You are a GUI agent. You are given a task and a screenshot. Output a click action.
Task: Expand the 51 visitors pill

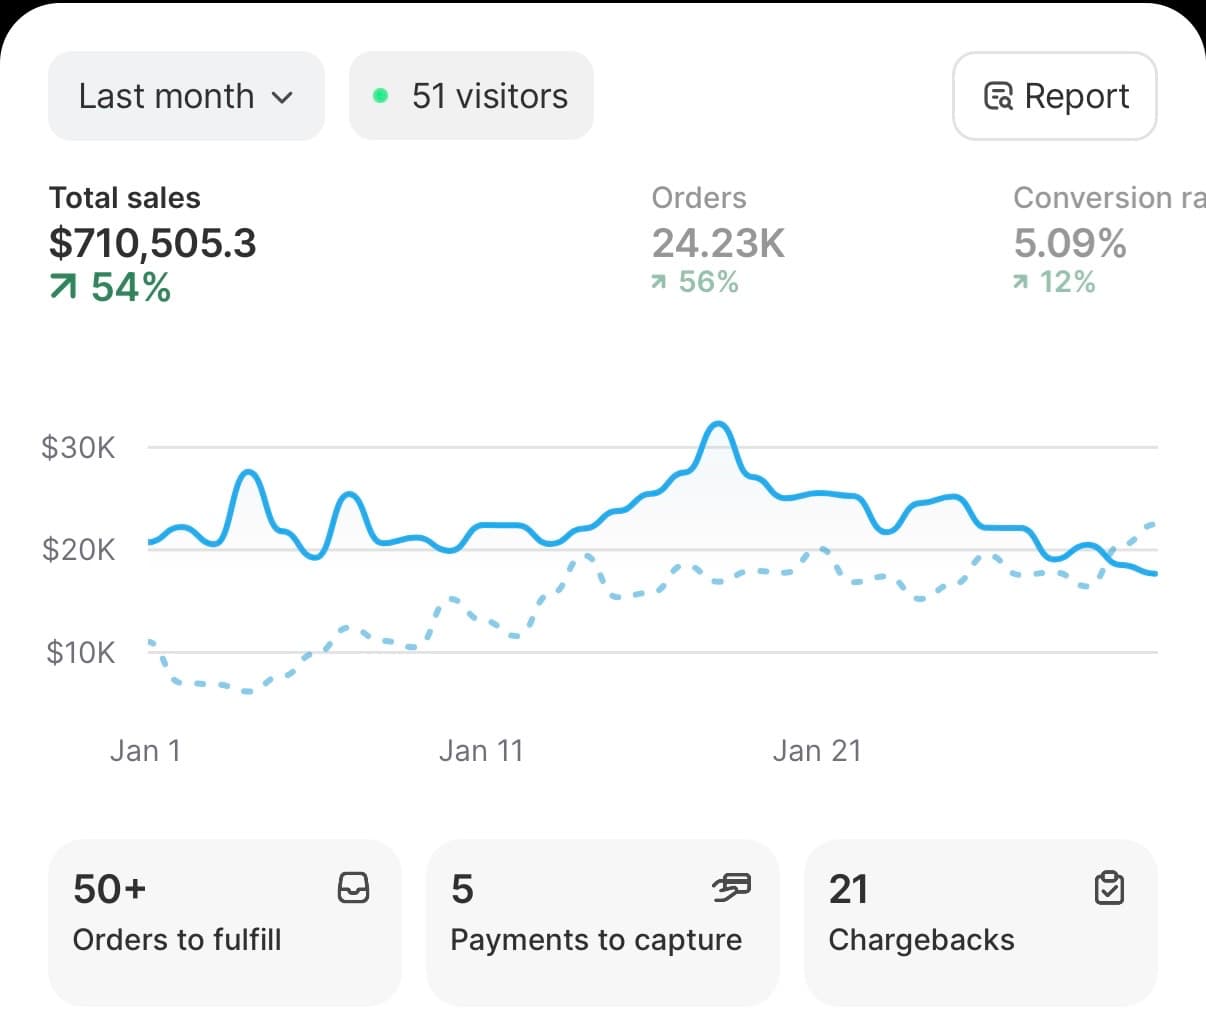[x=471, y=96]
